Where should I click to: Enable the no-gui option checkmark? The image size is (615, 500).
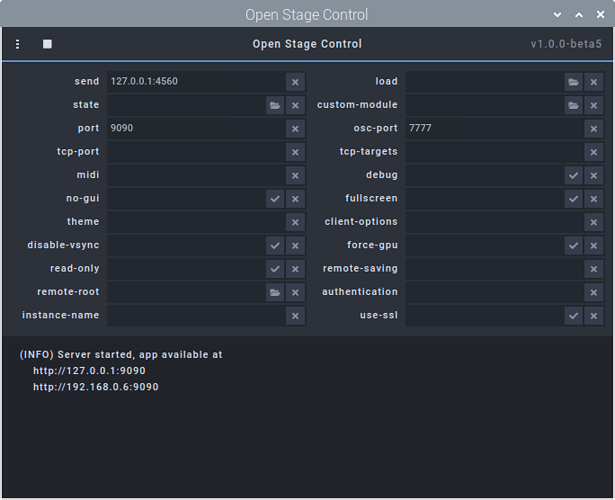(x=275, y=199)
